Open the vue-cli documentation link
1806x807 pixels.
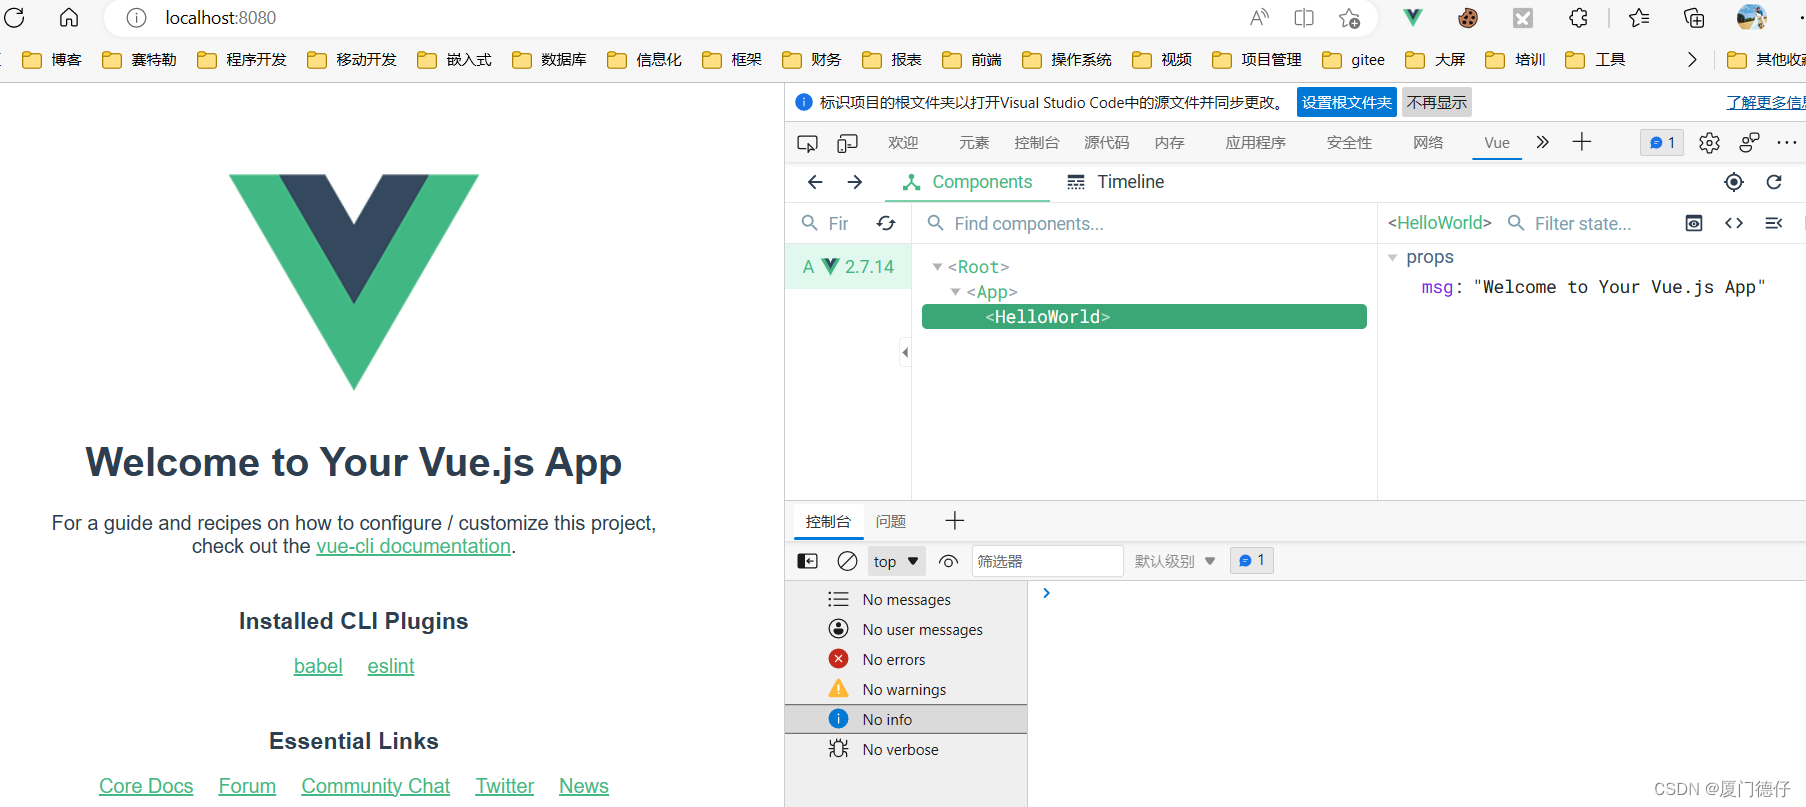414,547
